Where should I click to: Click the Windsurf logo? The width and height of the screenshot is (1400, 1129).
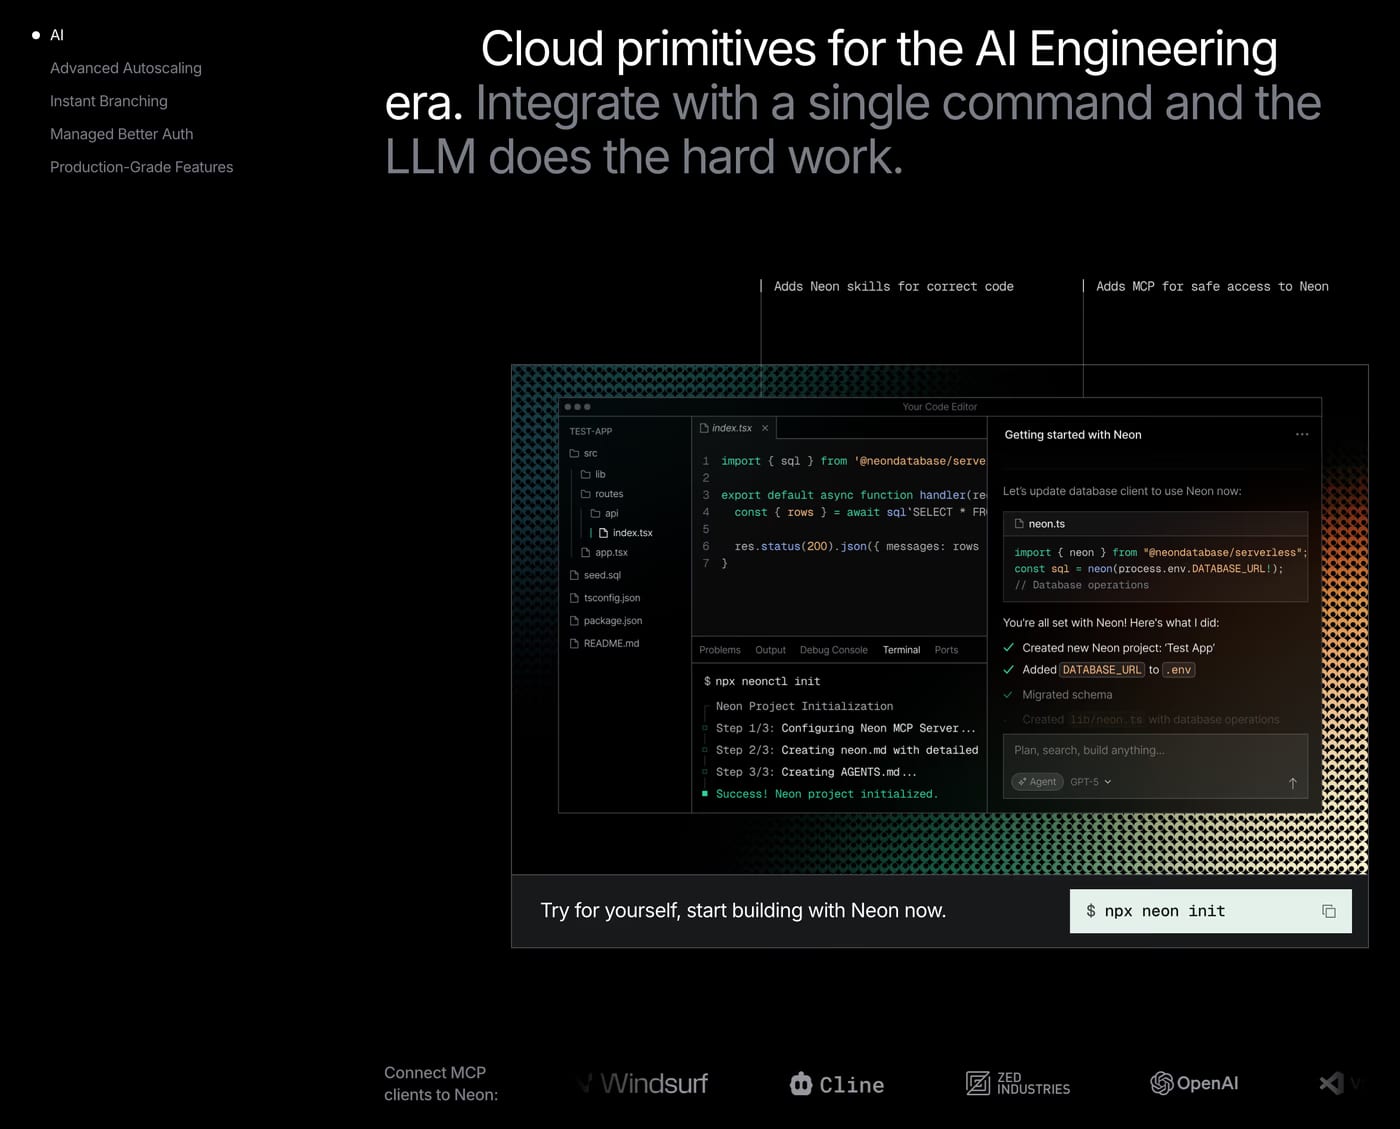click(x=644, y=1083)
